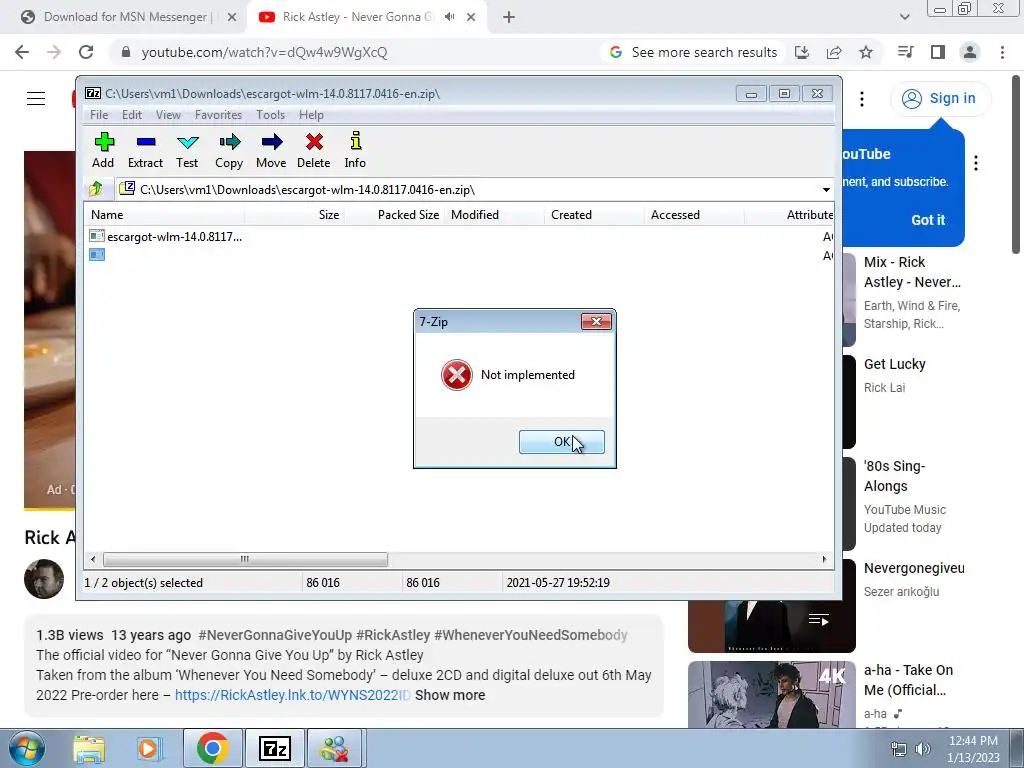
Task: Reload the YouTube page
Action: click(x=86, y=52)
